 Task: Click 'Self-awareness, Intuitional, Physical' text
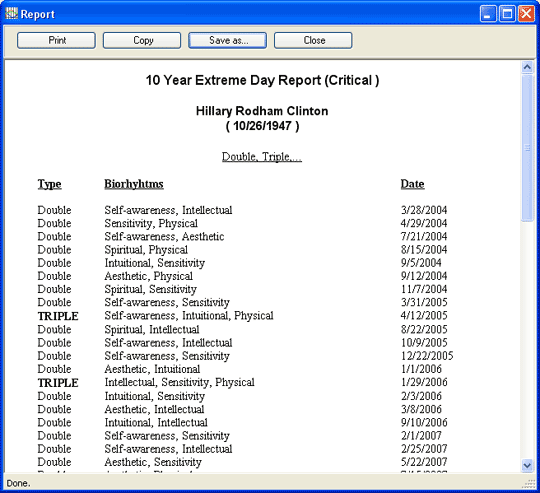[x=189, y=316]
